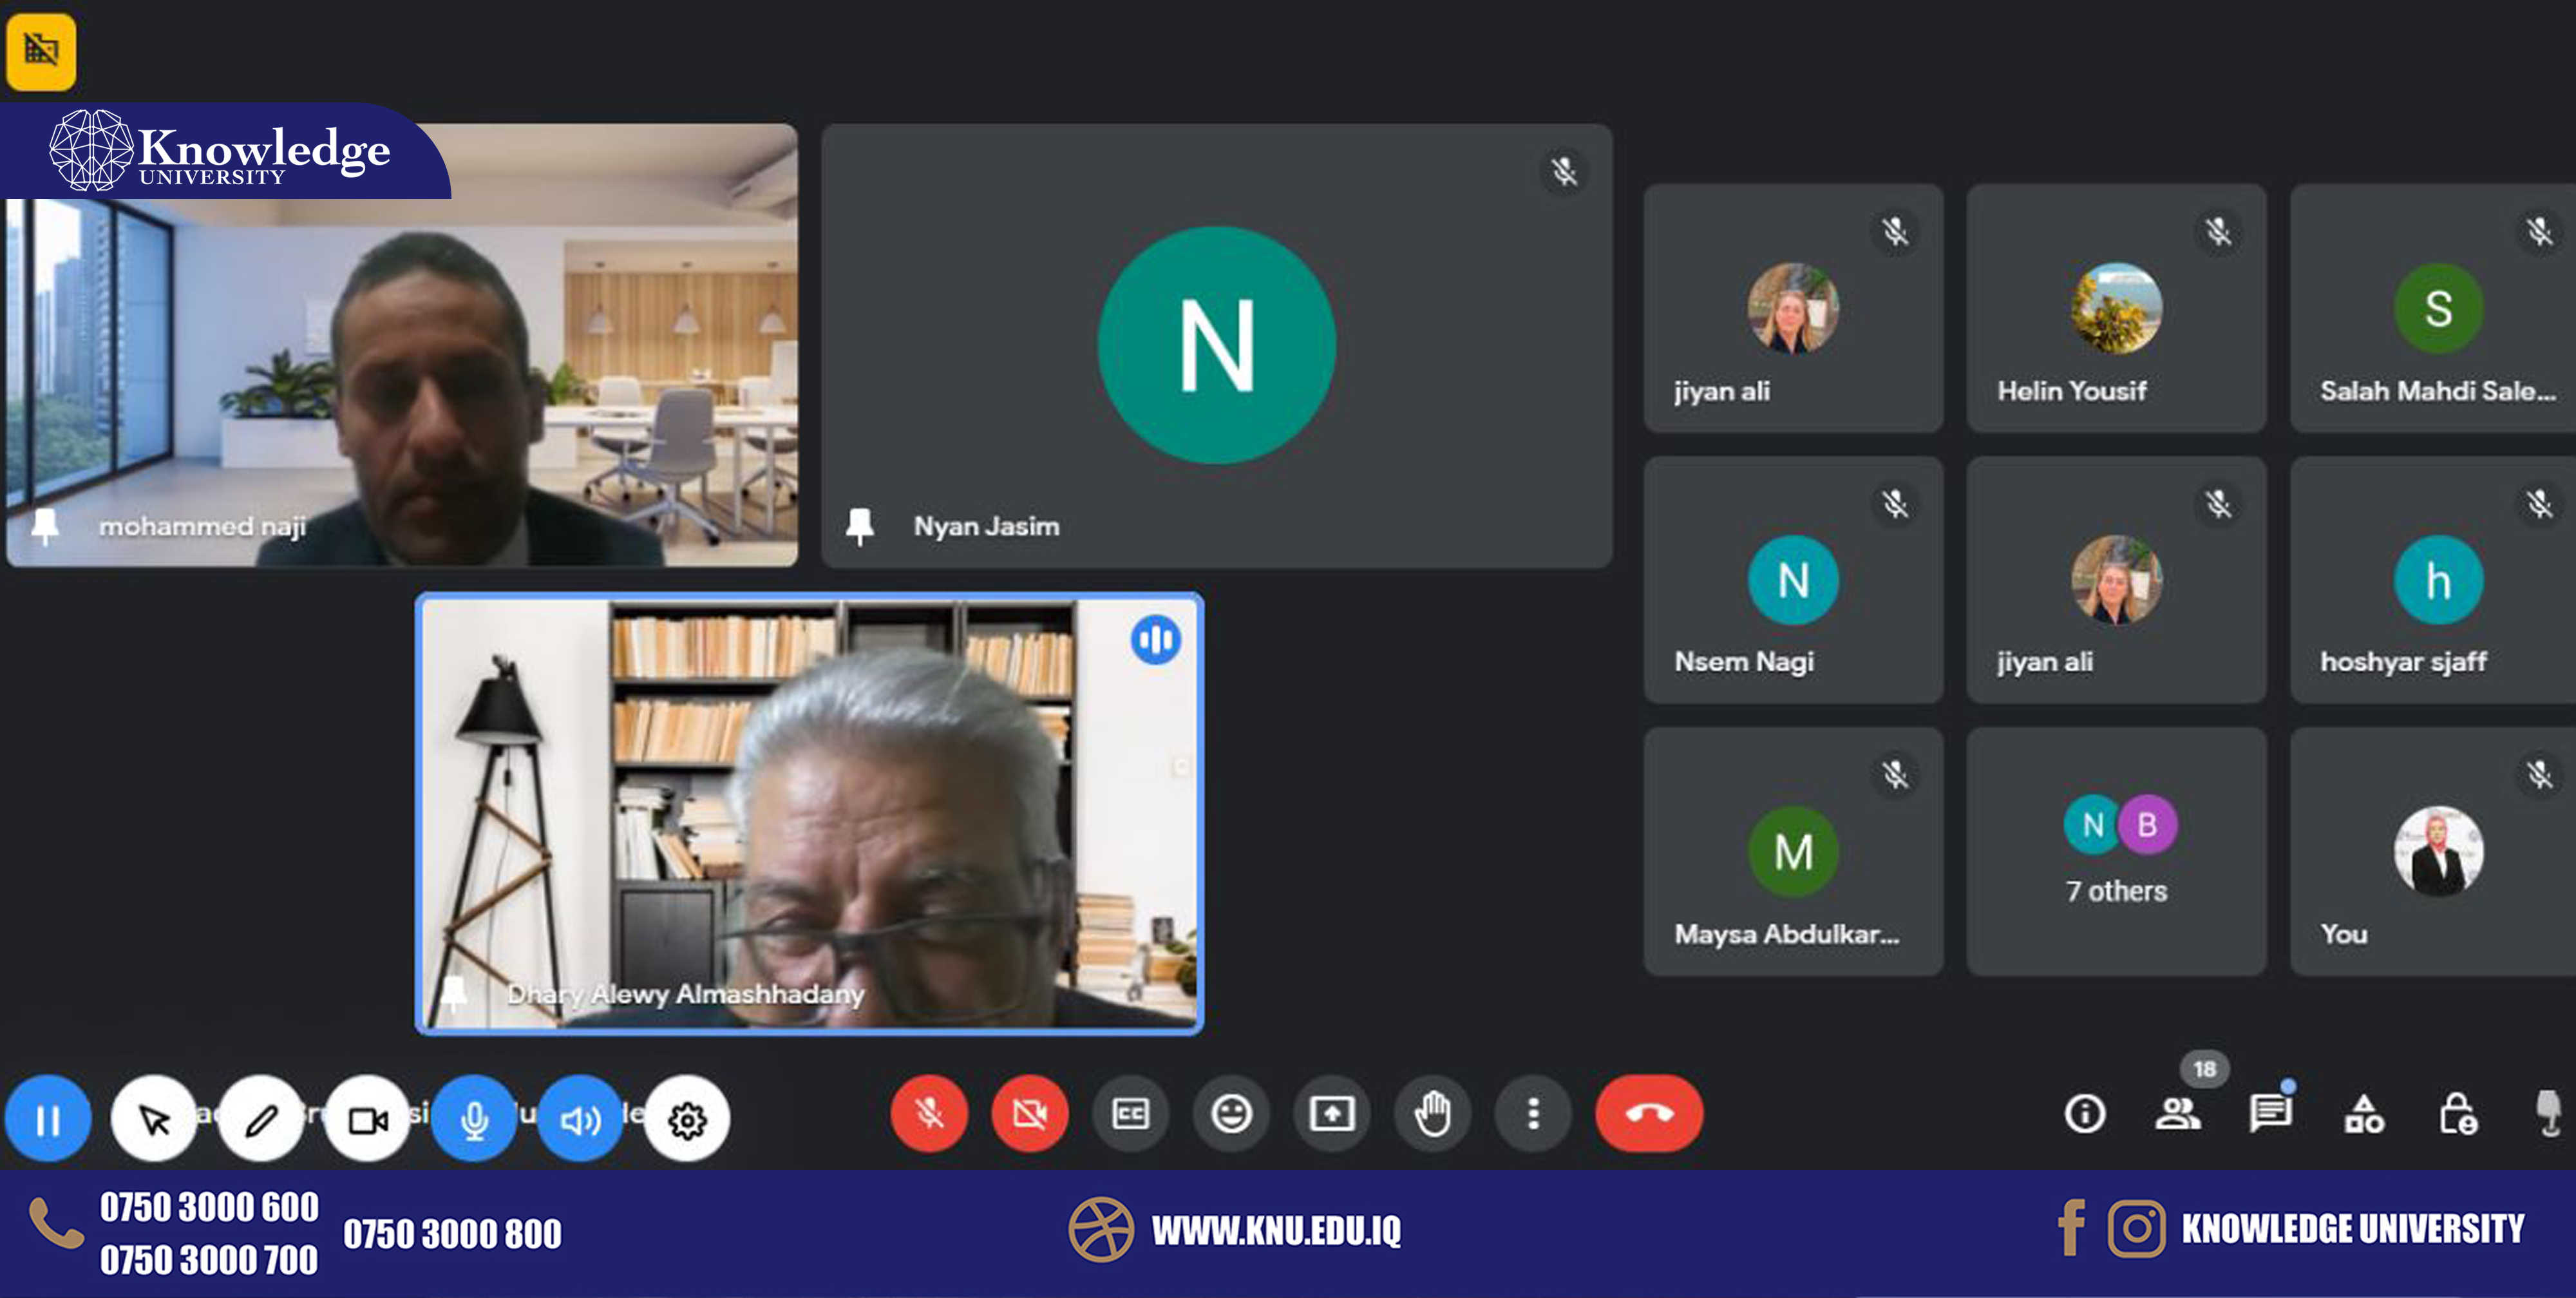Viewport: 2576px width, 1298px height.
Task: Click Maysa Abdulkar's M avatar
Action: tap(1793, 851)
